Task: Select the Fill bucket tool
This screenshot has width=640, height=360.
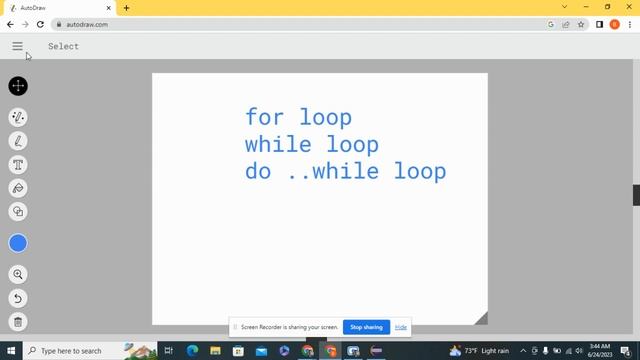Action: point(18,188)
